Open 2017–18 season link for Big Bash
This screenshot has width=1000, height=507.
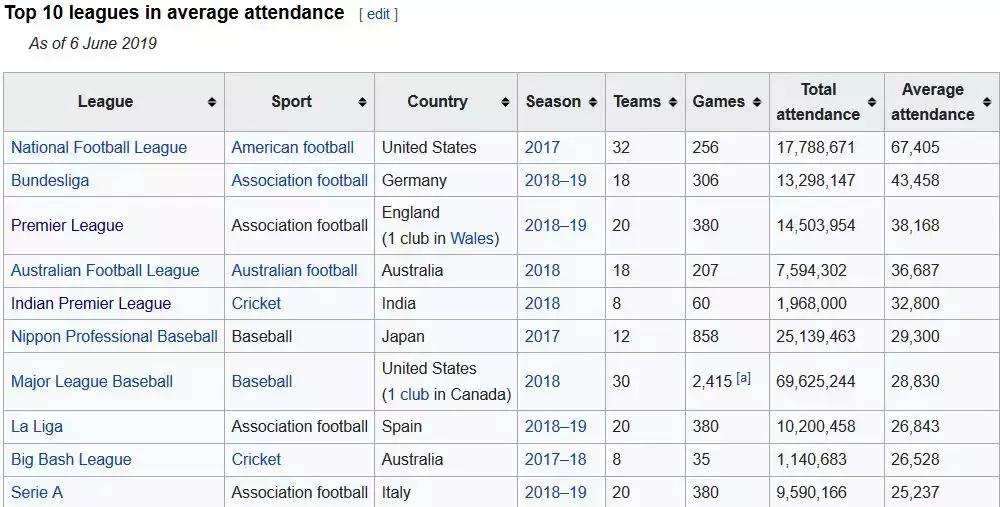[x=555, y=459]
